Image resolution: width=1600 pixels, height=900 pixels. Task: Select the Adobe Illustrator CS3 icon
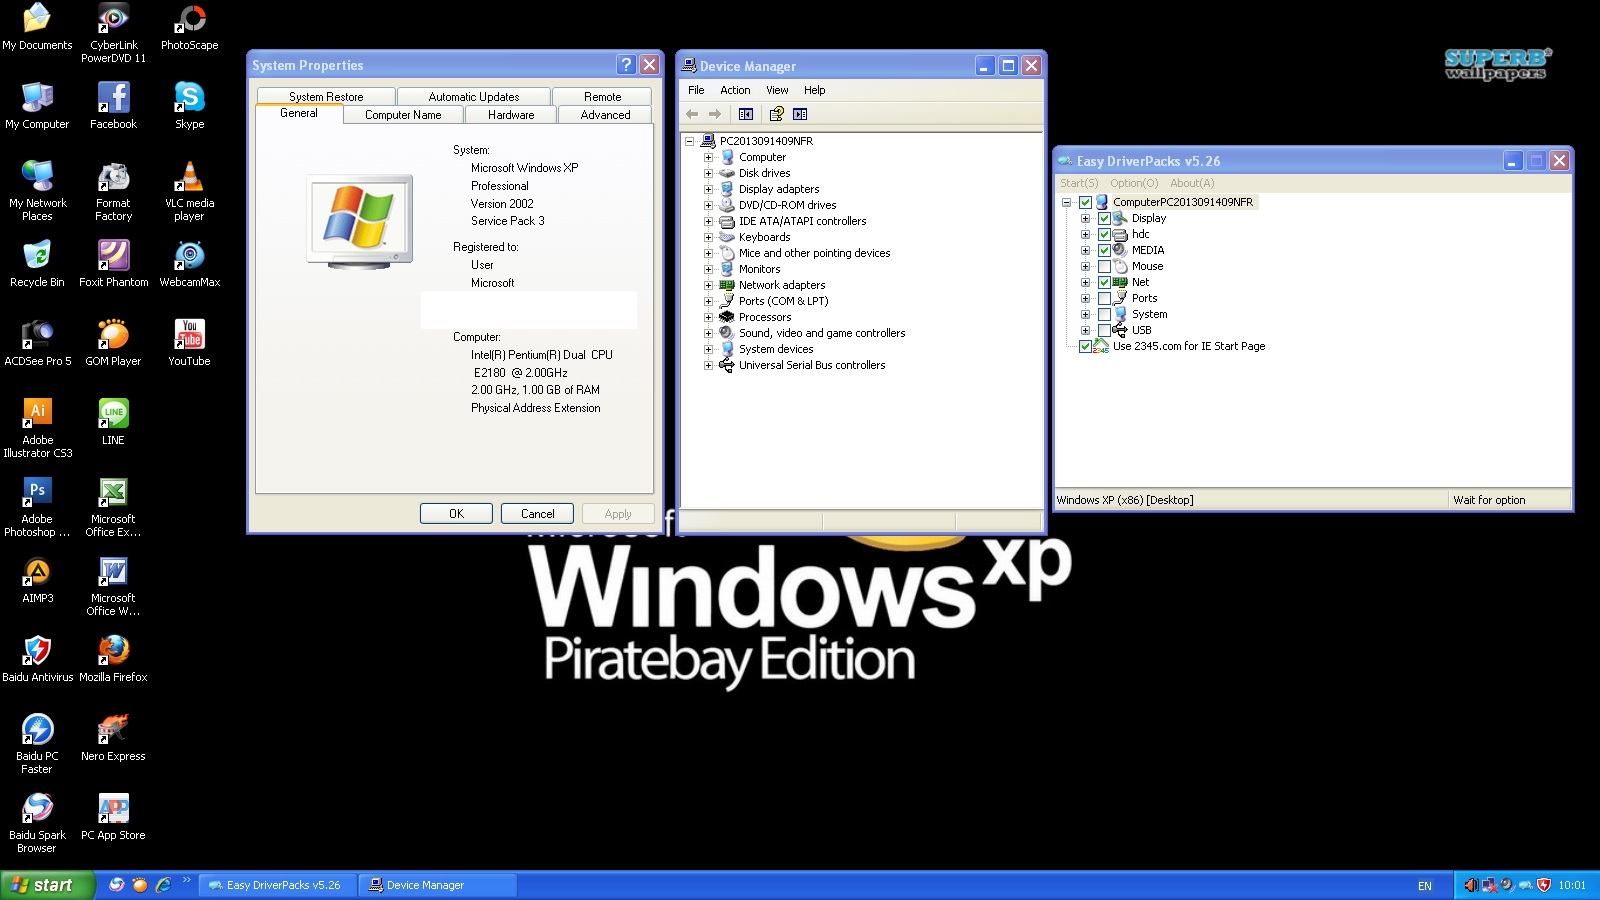click(x=37, y=428)
